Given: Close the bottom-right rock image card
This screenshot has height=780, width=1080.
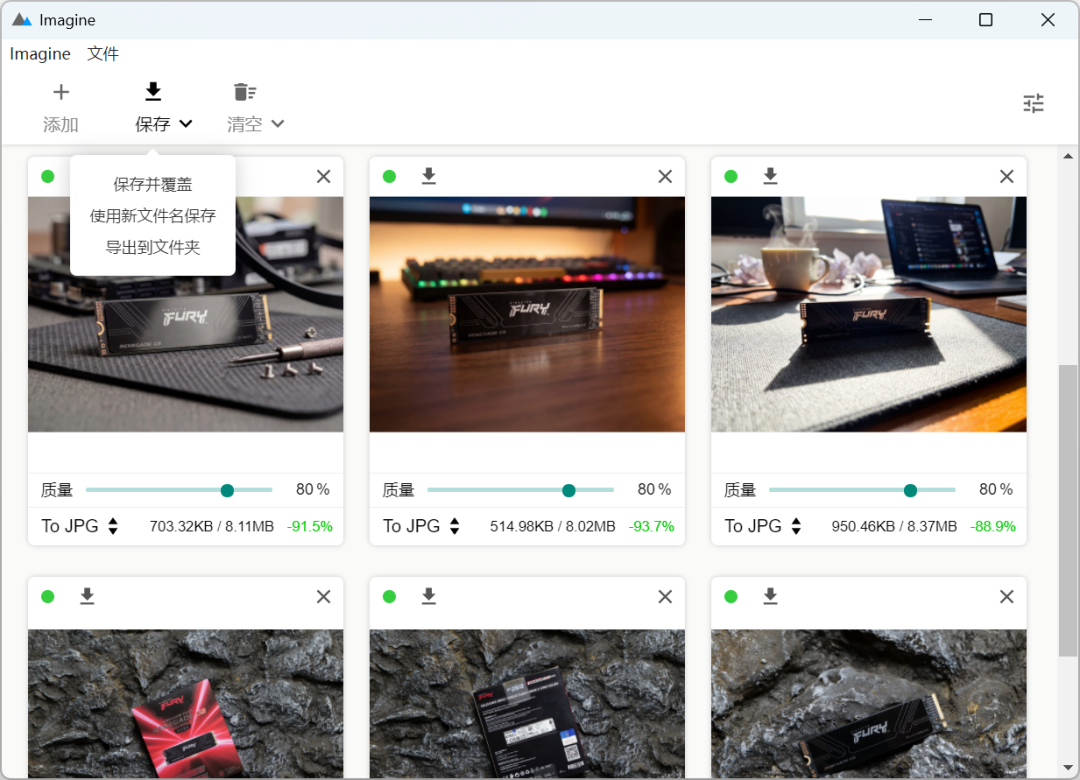Looking at the screenshot, I should coord(1006,596).
